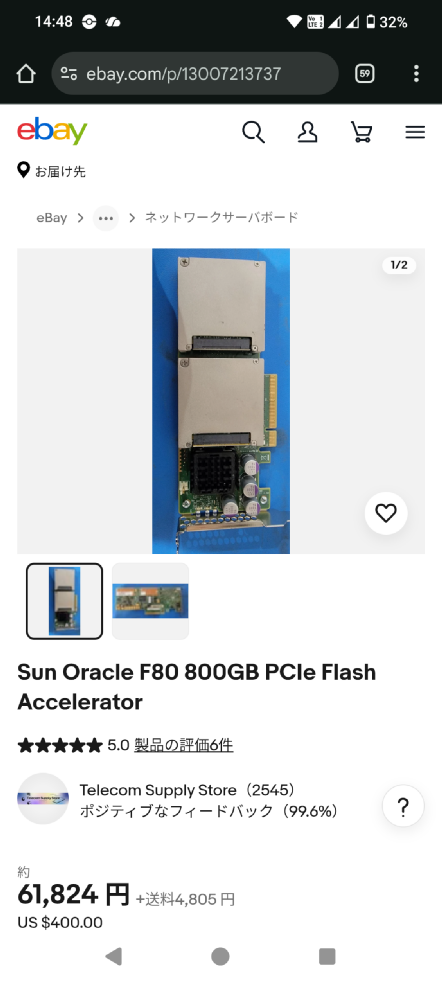442x982 pixels.
Task: Open the shopping cart
Action: (361, 132)
